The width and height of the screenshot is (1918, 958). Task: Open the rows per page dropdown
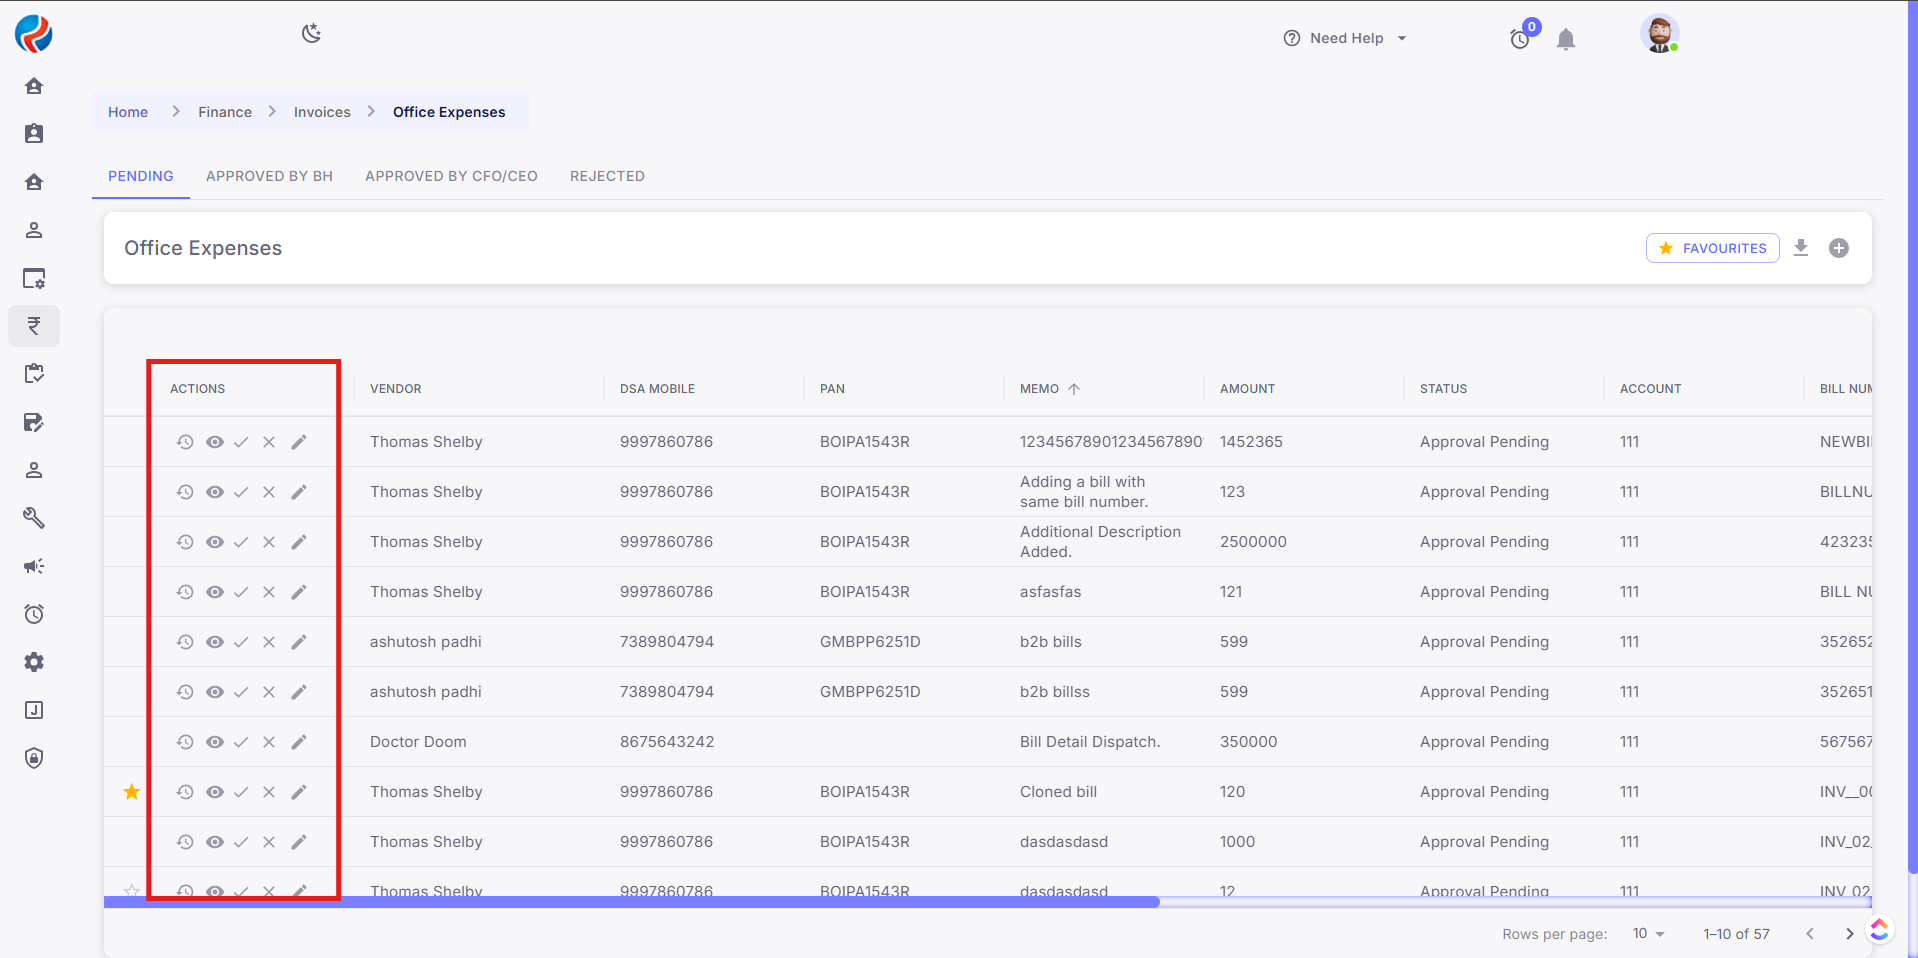pyautogui.click(x=1648, y=933)
